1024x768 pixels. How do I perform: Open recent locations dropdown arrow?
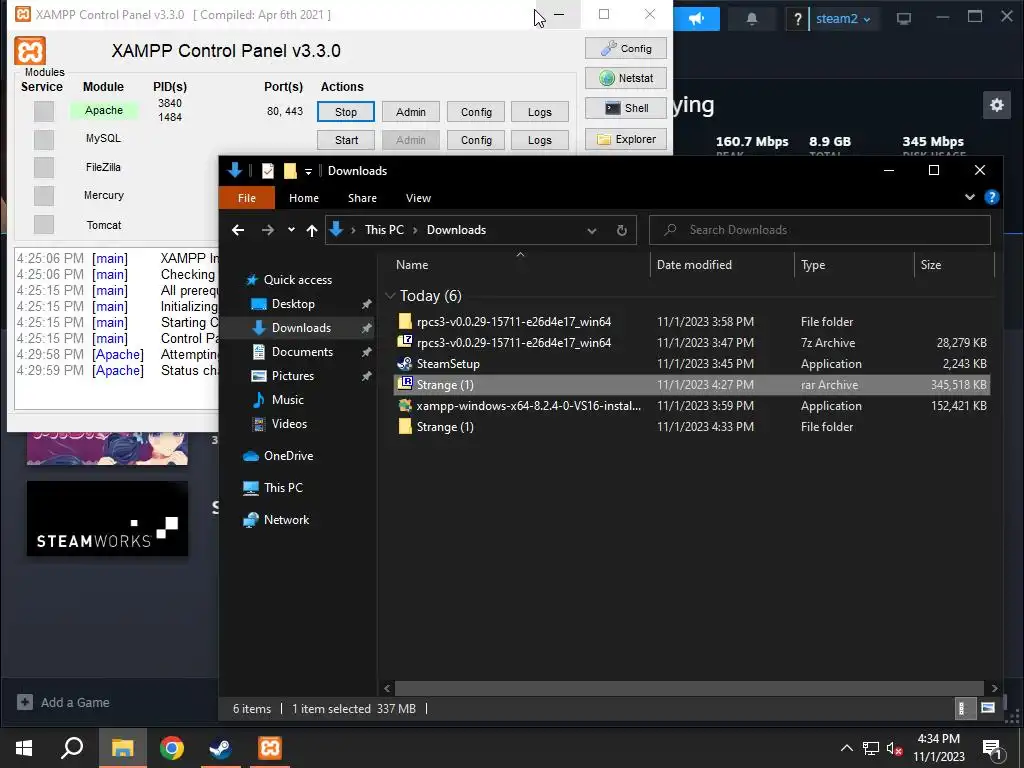[x=291, y=230]
